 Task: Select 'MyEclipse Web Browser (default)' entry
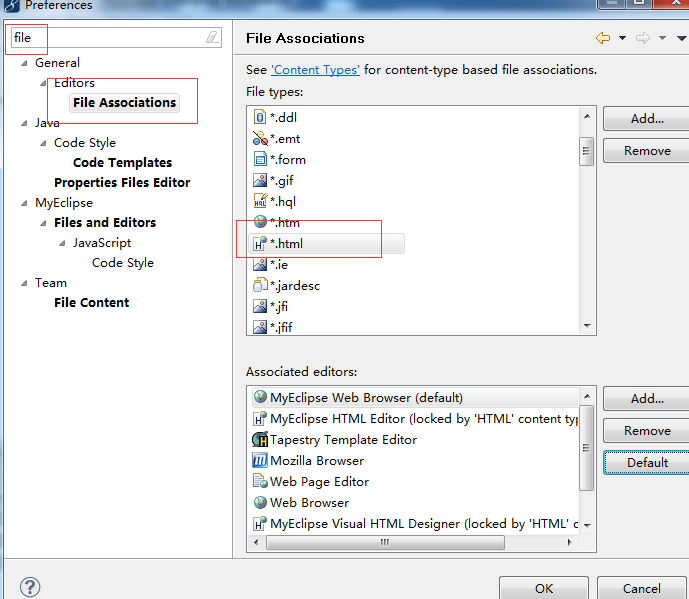[366, 397]
